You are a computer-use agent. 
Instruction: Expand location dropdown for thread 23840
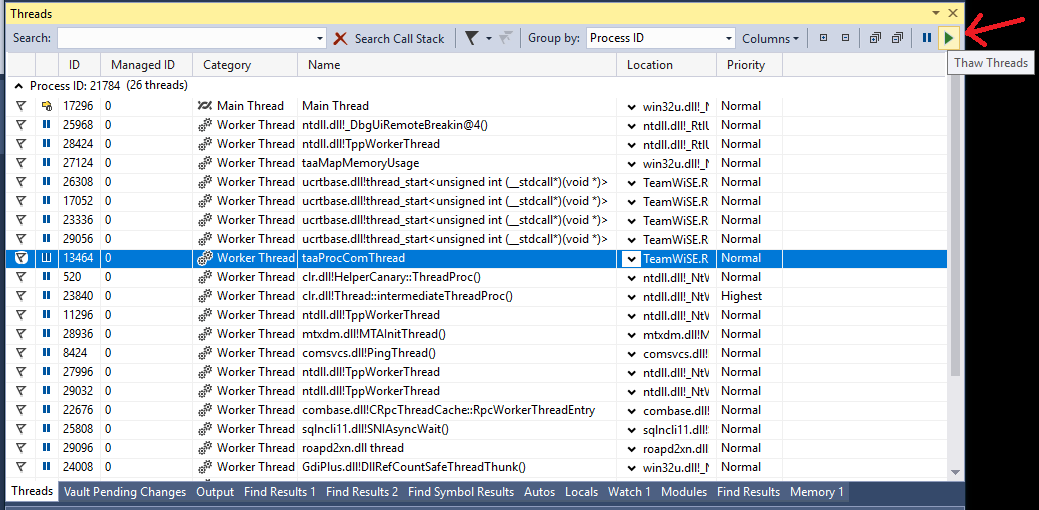click(x=631, y=297)
